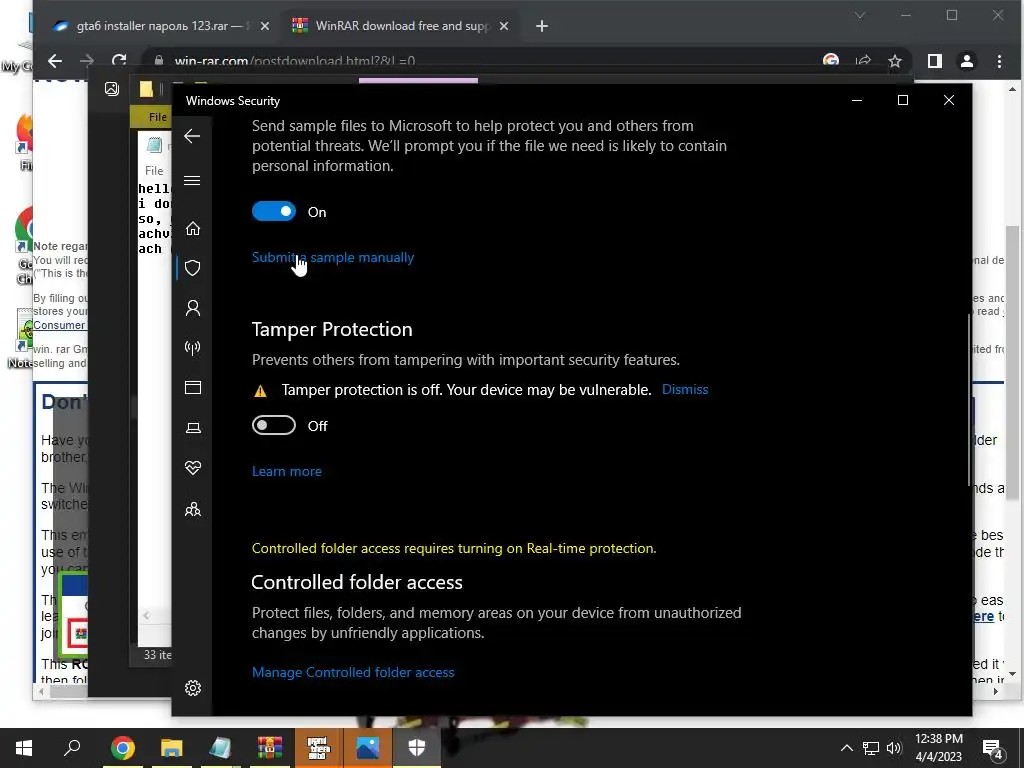The width and height of the screenshot is (1024, 768).
Task: Click the Chrome share page icon
Action: click(x=863, y=61)
